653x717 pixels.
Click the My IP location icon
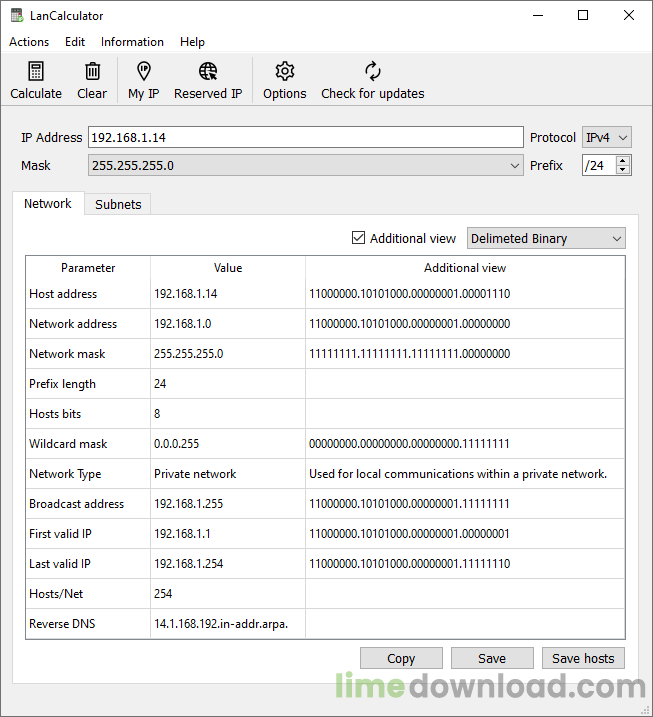tap(144, 71)
